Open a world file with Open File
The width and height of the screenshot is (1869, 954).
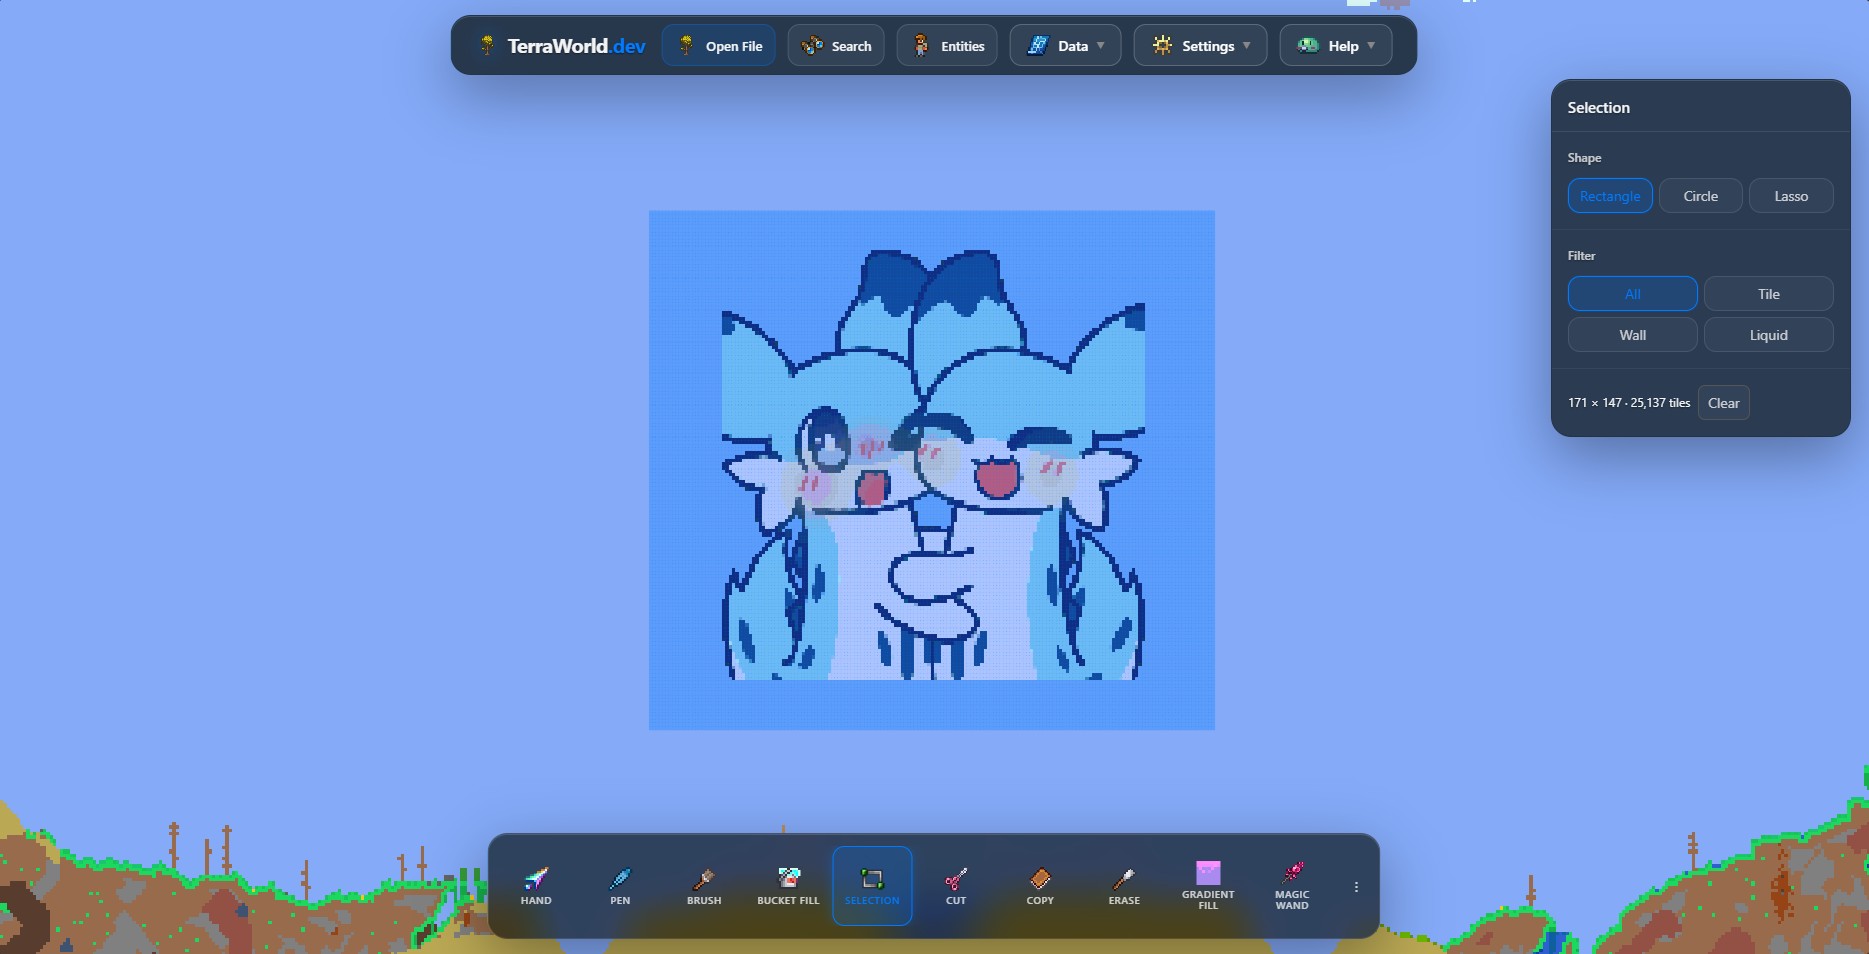pyautogui.click(x=719, y=46)
